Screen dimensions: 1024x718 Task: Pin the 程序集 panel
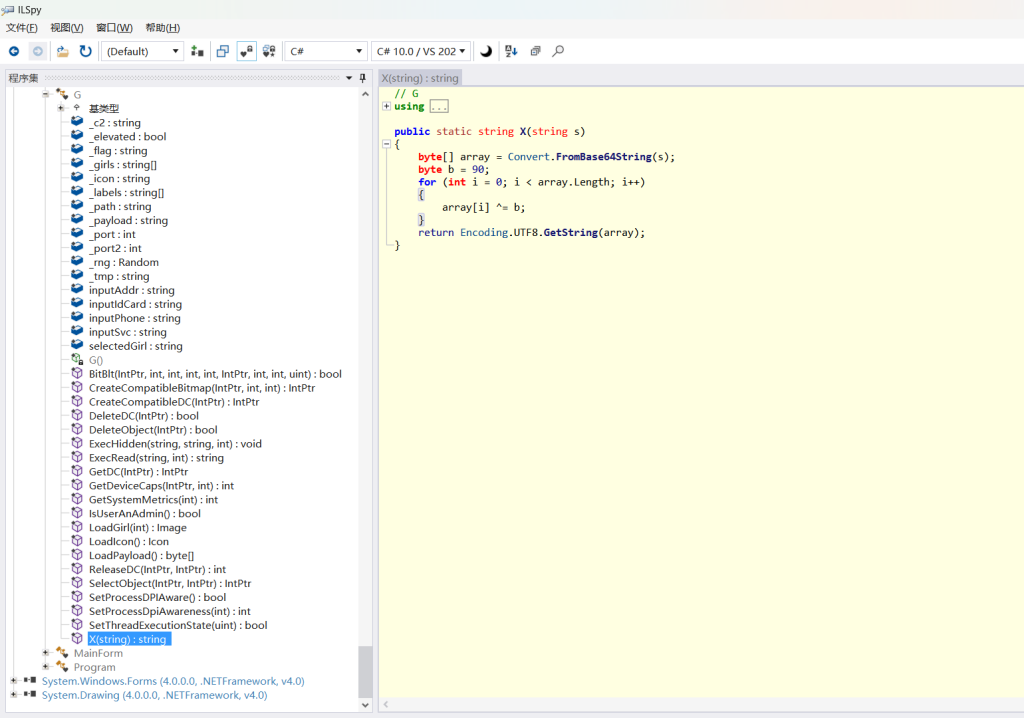363,78
